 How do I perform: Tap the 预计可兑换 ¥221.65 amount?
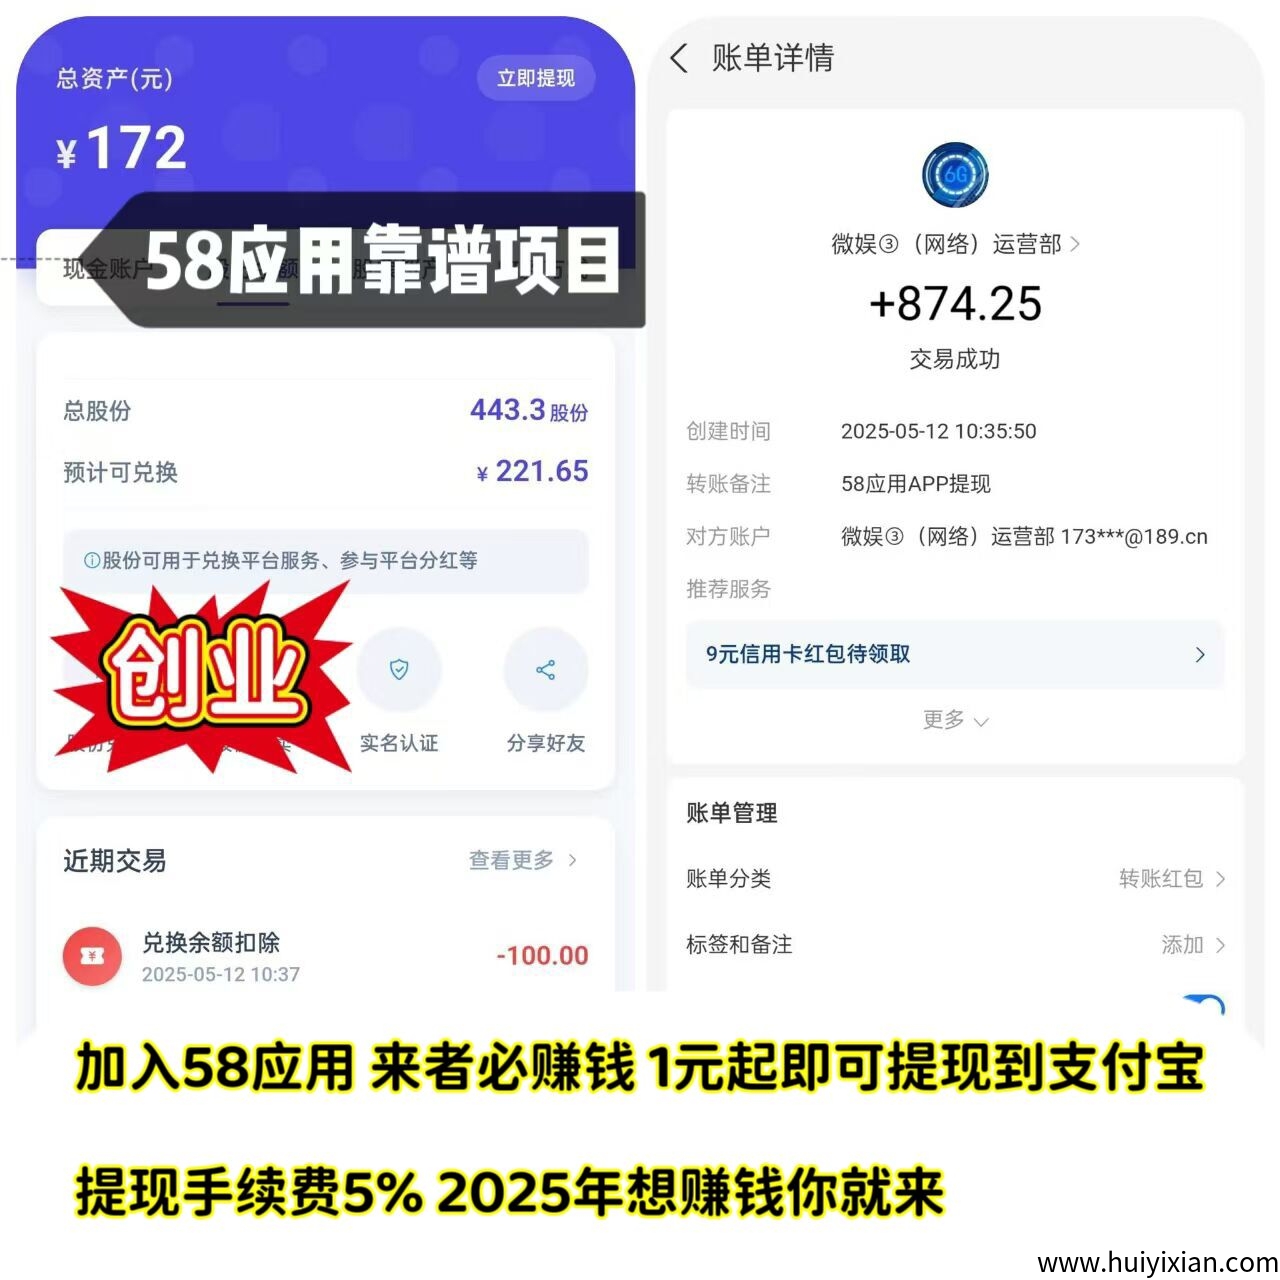pyautogui.click(x=533, y=471)
